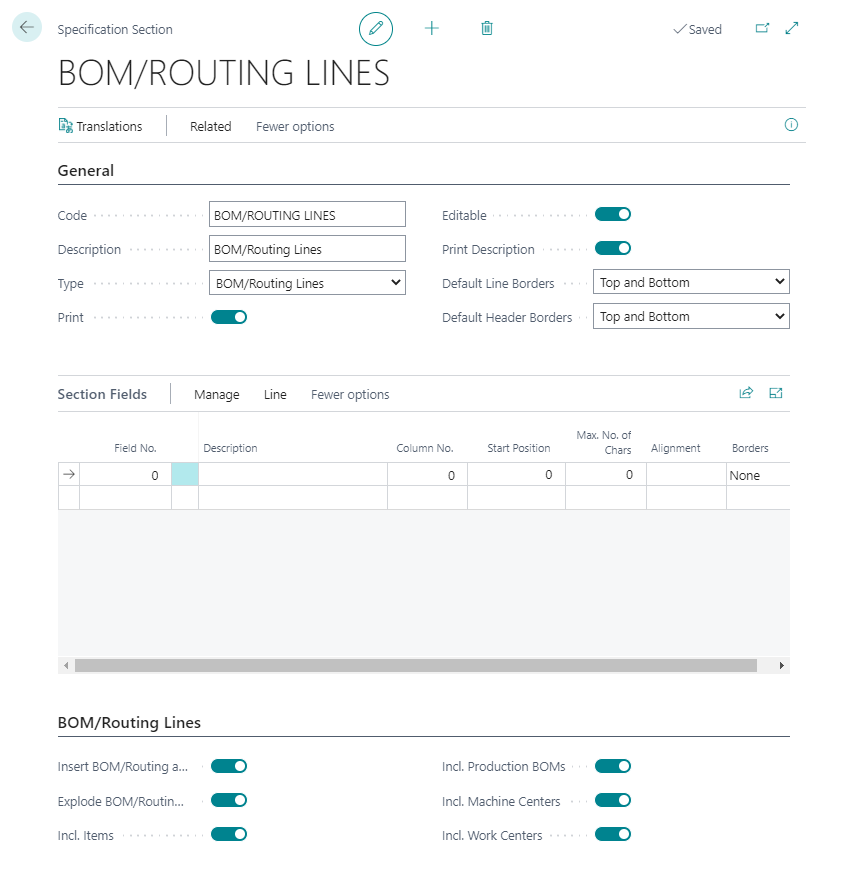Image resolution: width=863 pixels, height=874 pixels.
Task: Click Fewer options in Section Fields
Action: (x=350, y=395)
